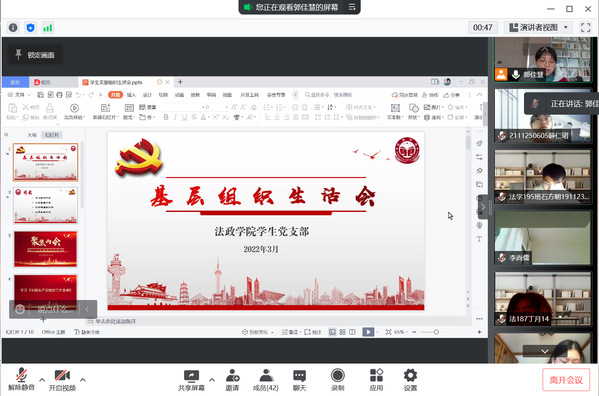The width and height of the screenshot is (599, 396).
Task: Expand video options arrow beside 开启视频
Action: 83,380
